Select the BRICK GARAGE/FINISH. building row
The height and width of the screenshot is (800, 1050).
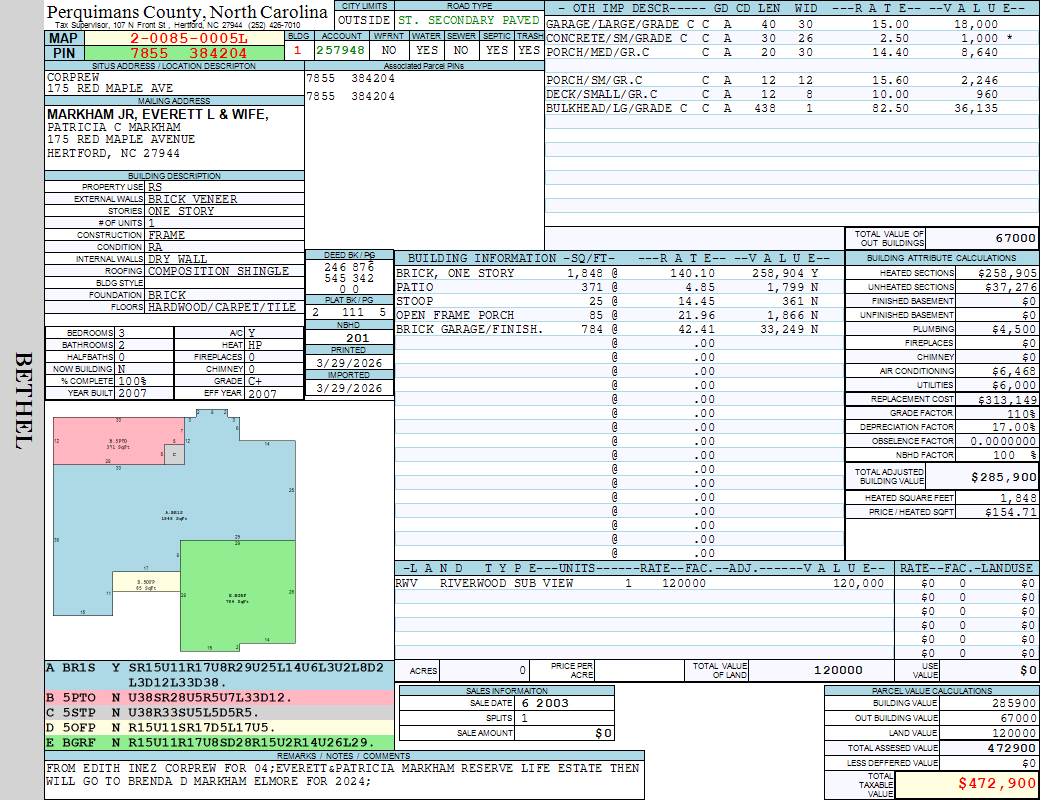click(607, 329)
